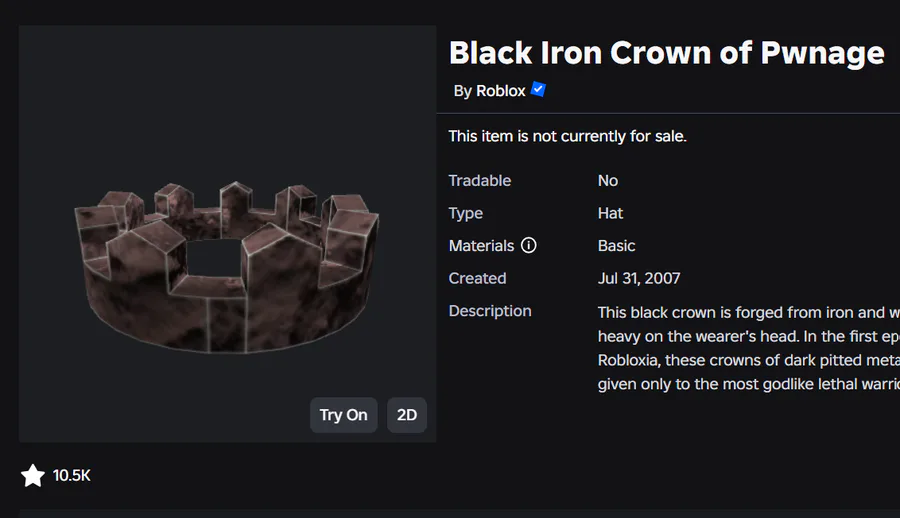900x518 pixels.
Task: Click the info icon next to Materials
Action: click(529, 246)
